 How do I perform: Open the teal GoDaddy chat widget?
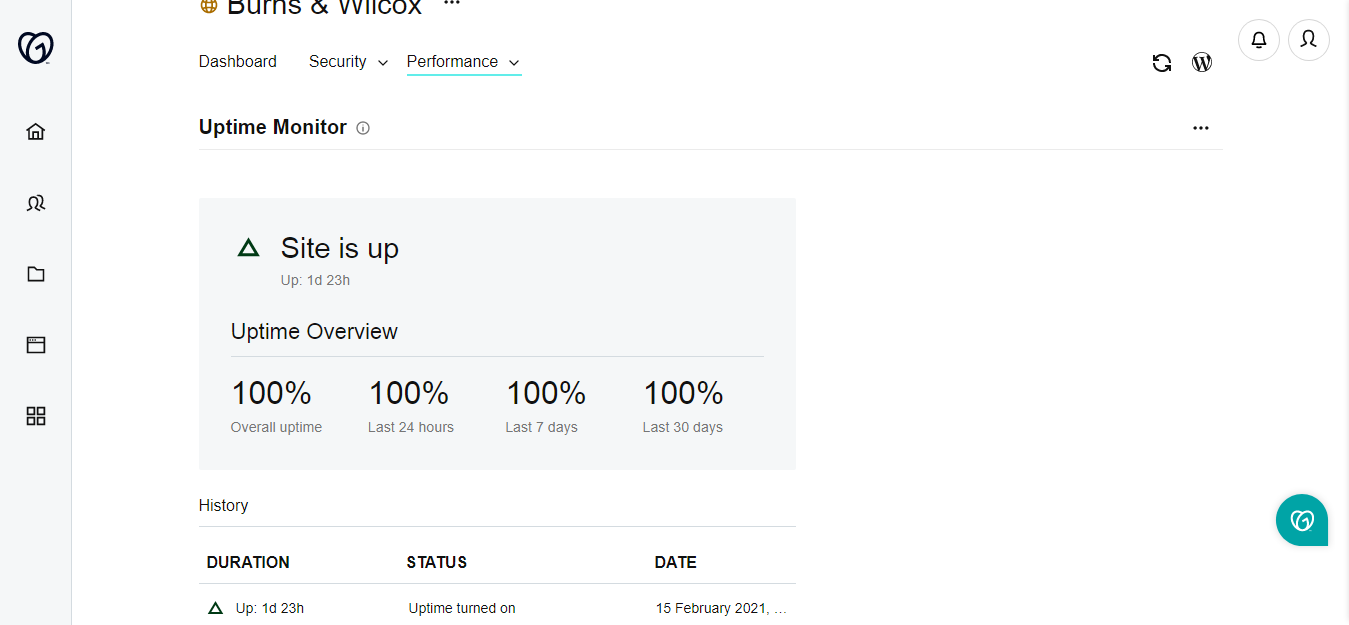pyautogui.click(x=1302, y=520)
